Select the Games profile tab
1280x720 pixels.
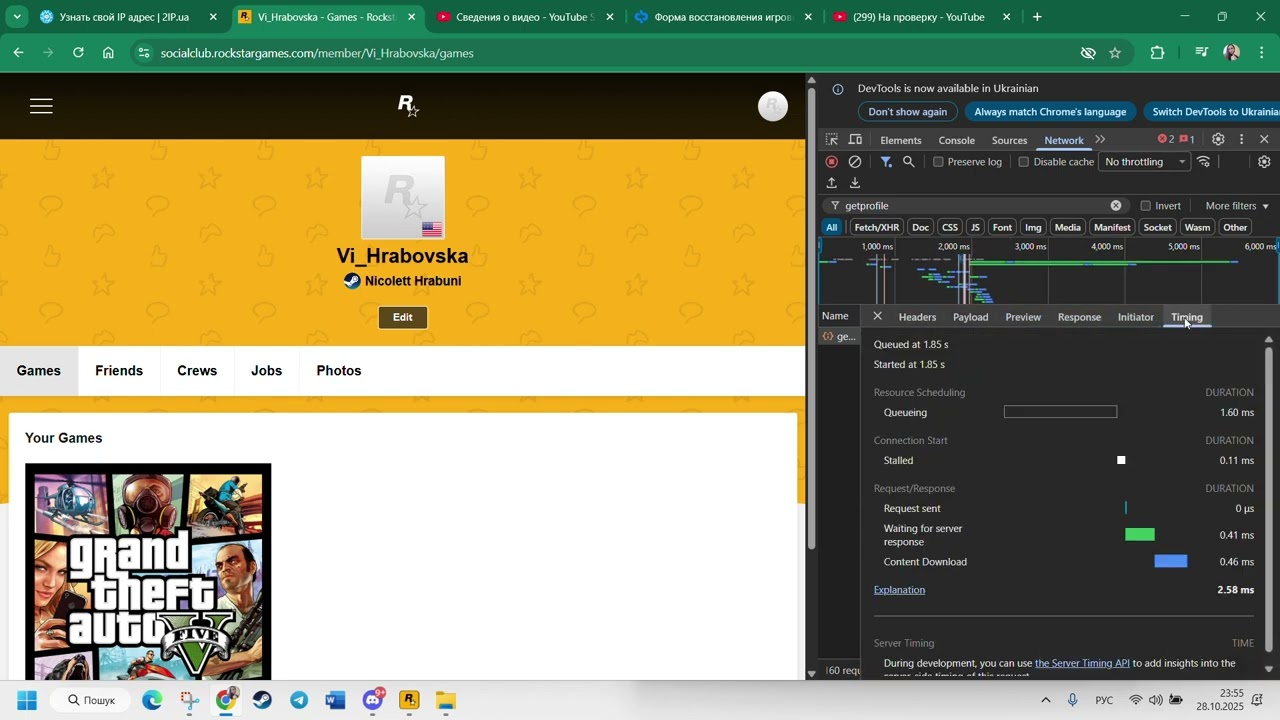click(39, 371)
